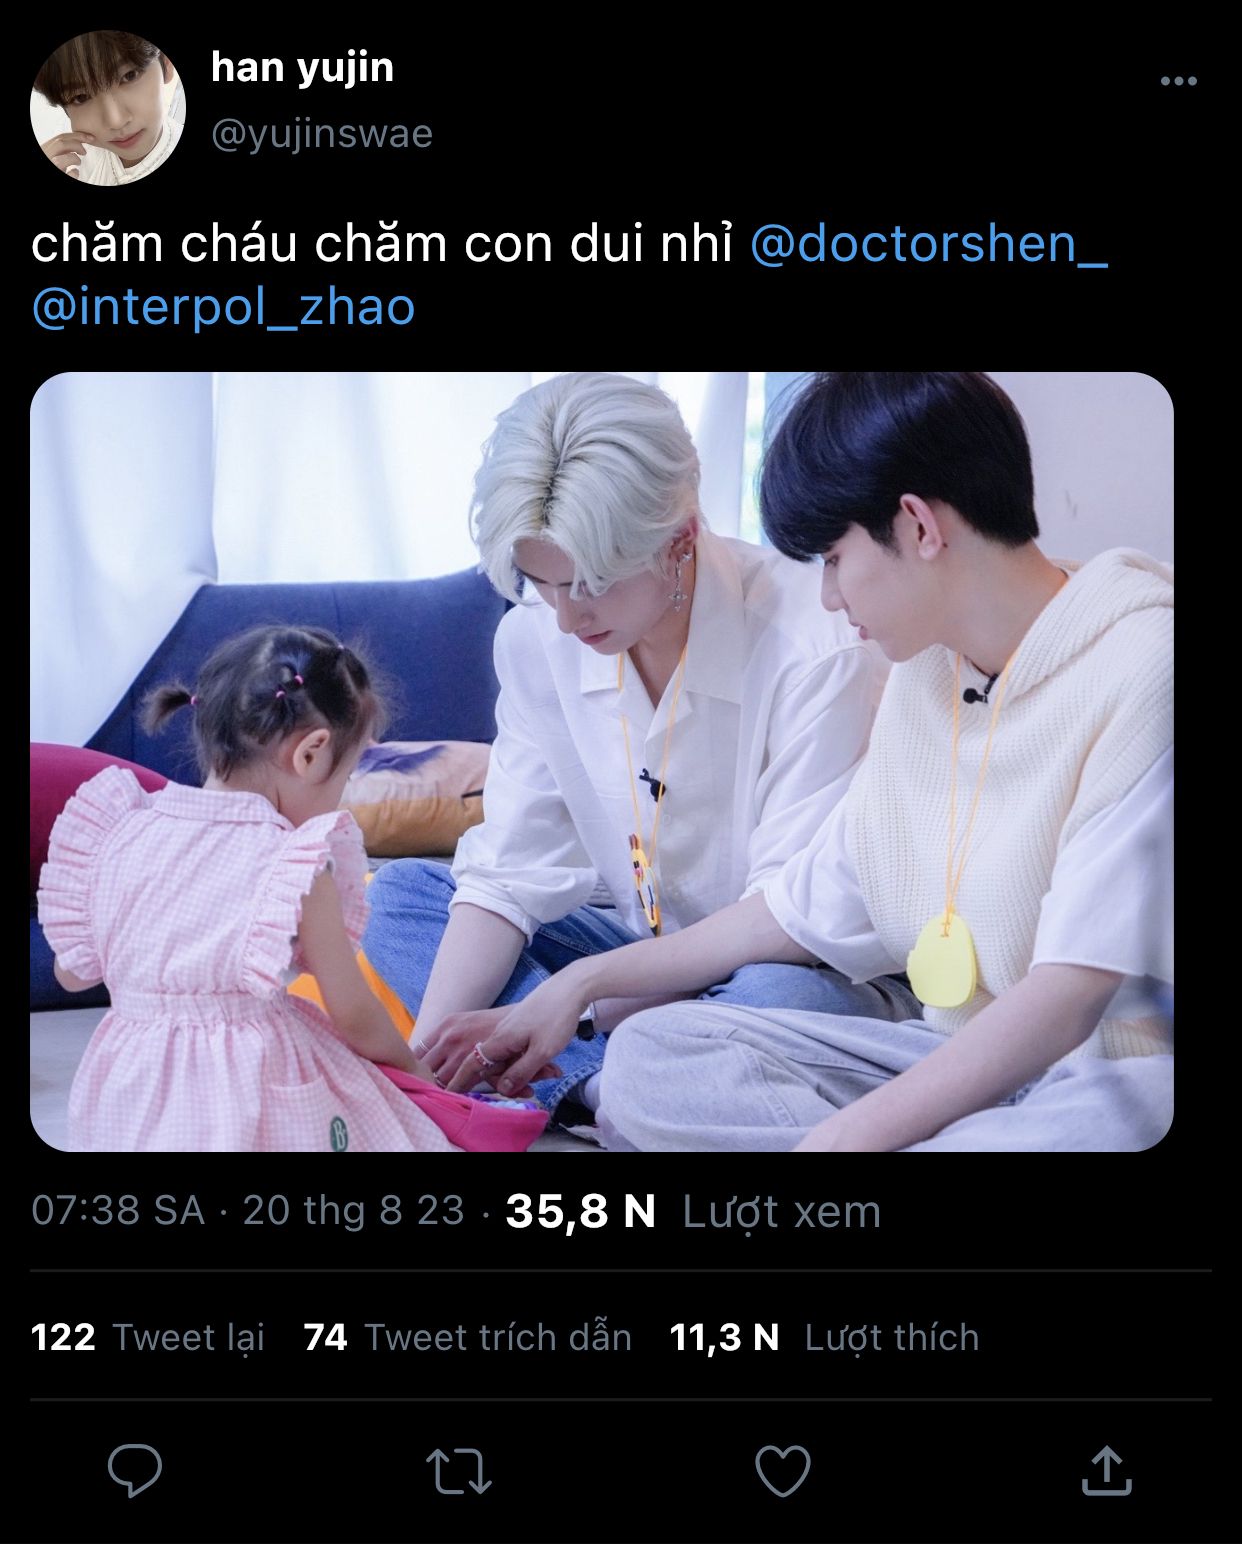Tap the 74 quote tweet count number
The height and width of the screenshot is (1544, 1242).
pos(325,1337)
